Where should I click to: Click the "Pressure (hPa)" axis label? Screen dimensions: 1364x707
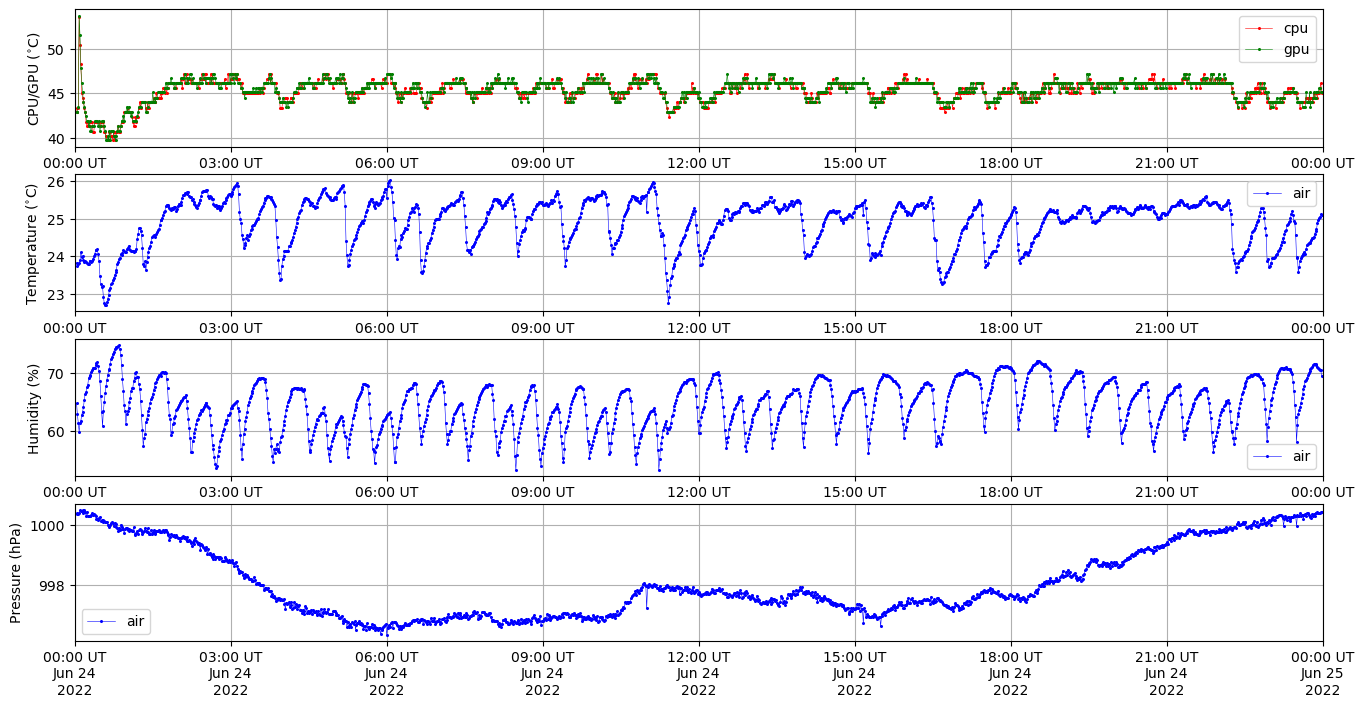[16, 572]
